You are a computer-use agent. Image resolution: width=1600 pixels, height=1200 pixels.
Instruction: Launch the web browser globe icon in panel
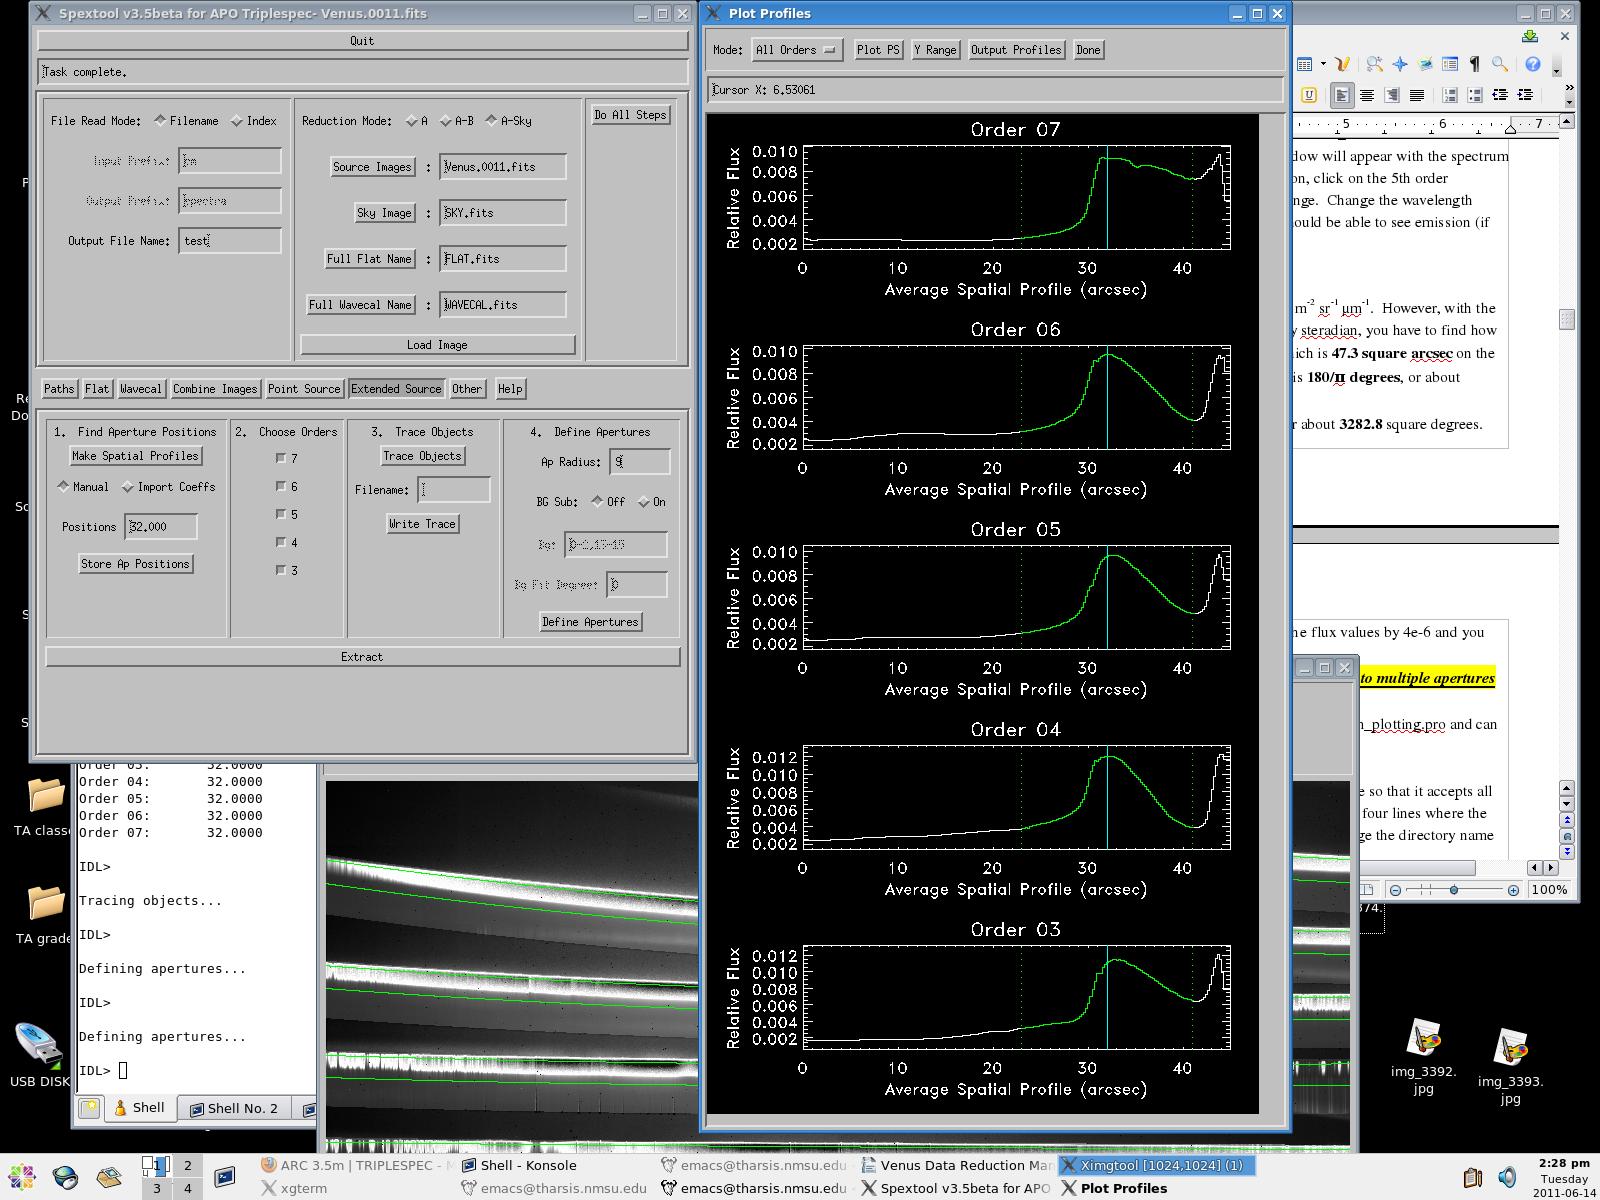pyautogui.click(x=65, y=1176)
